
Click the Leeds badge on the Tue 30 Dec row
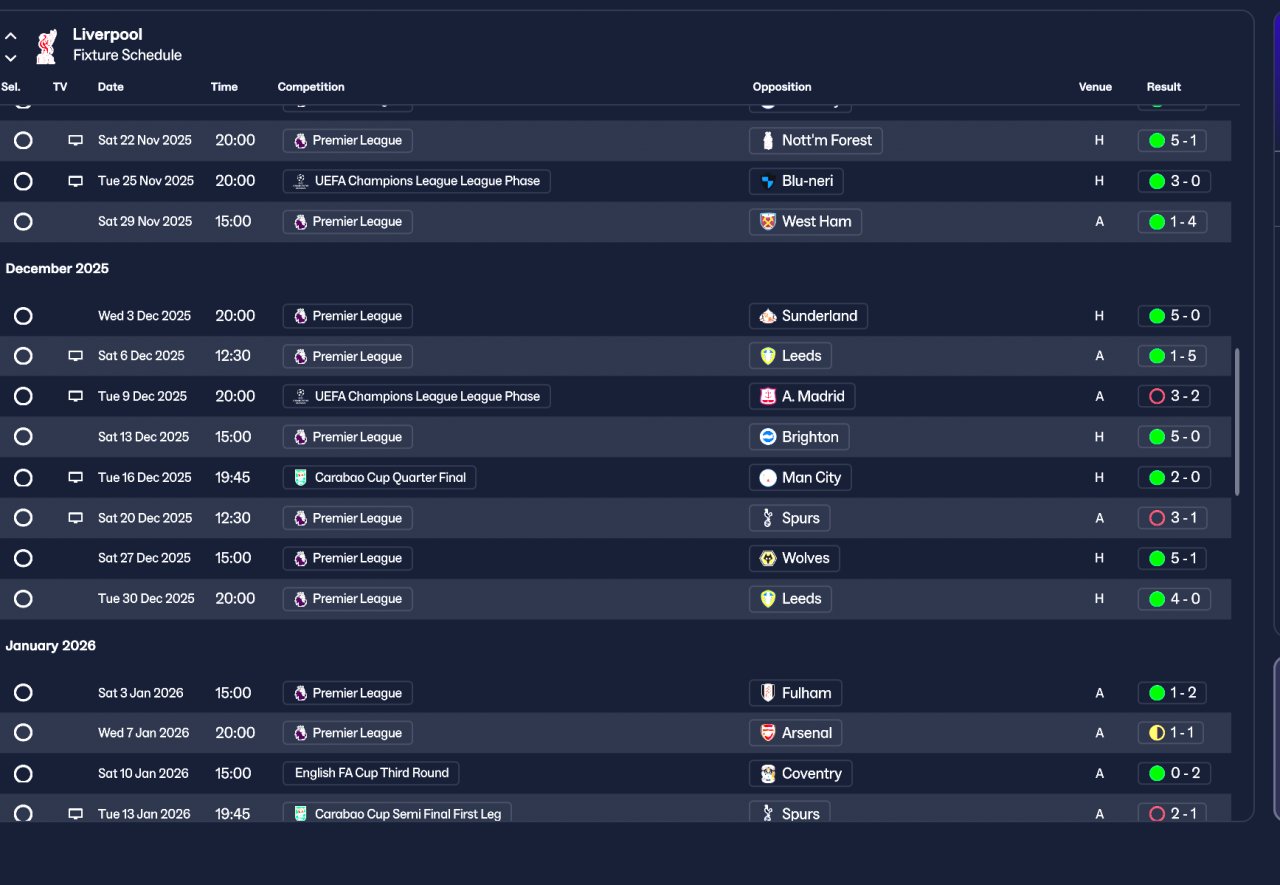coord(768,599)
